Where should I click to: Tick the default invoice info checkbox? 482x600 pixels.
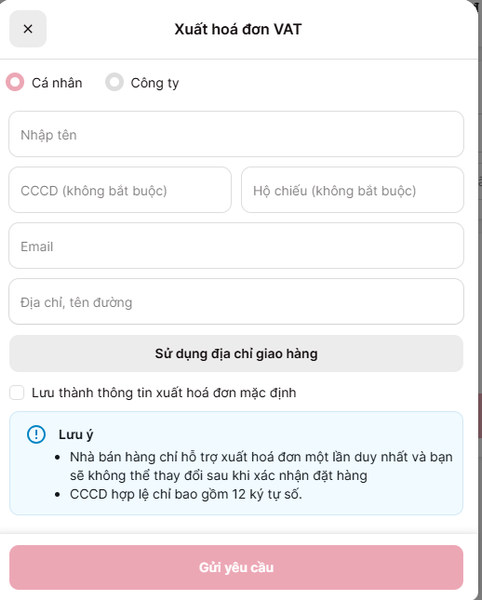coord(17,393)
